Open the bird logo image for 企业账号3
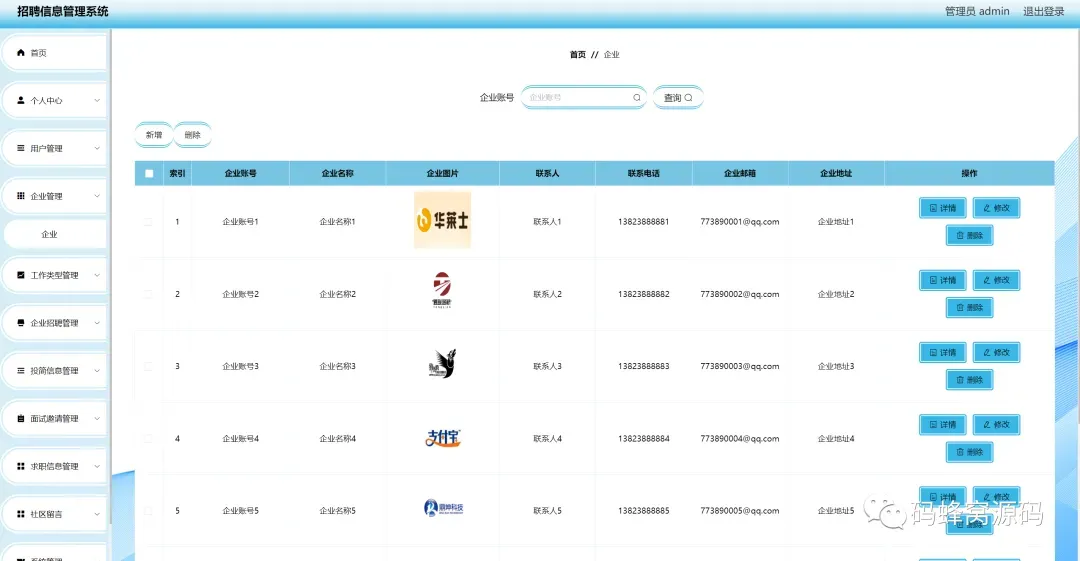Image resolution: width=1080 pixels, height=561 pixels. click(442, 364)
